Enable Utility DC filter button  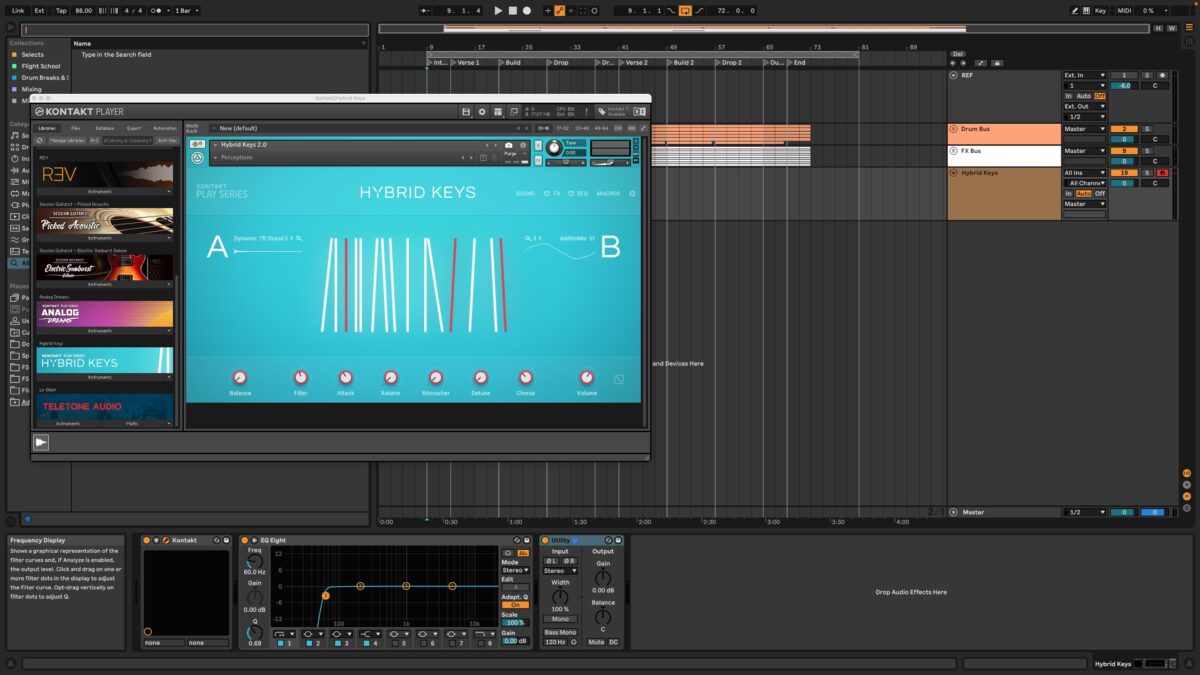[613, 641]
